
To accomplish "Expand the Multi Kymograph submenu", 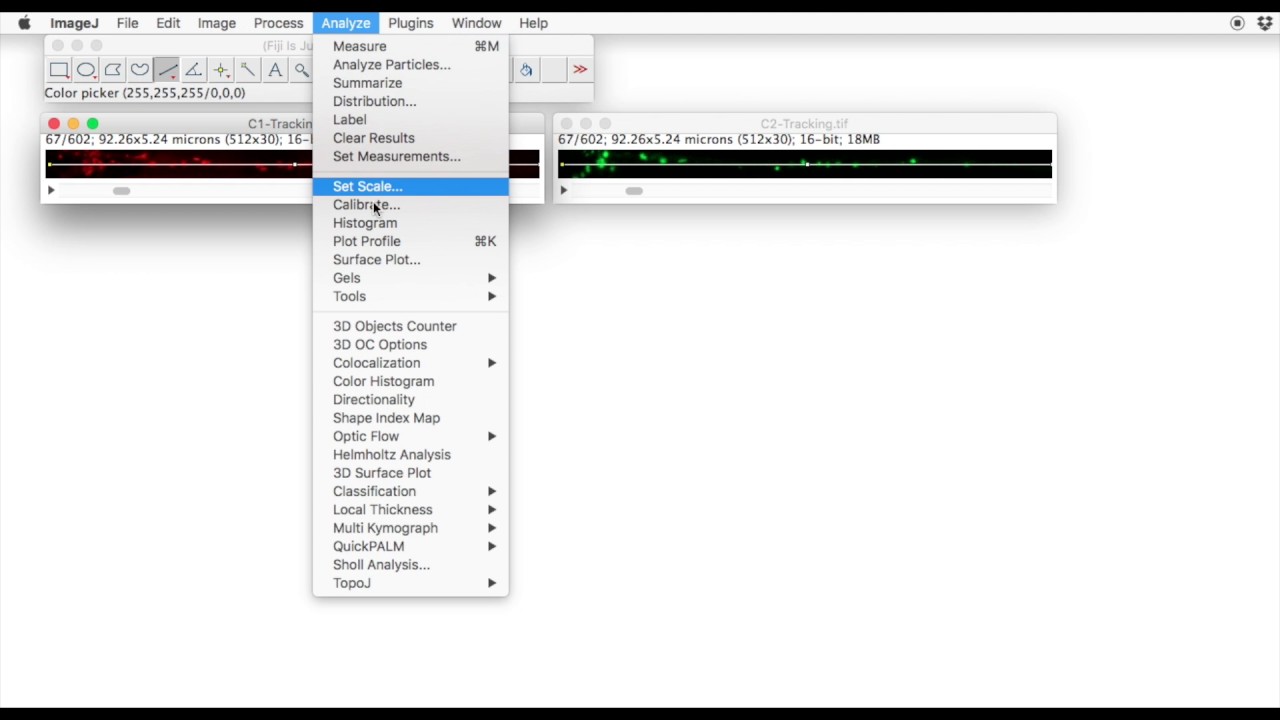I will click(x=410, y=528).
